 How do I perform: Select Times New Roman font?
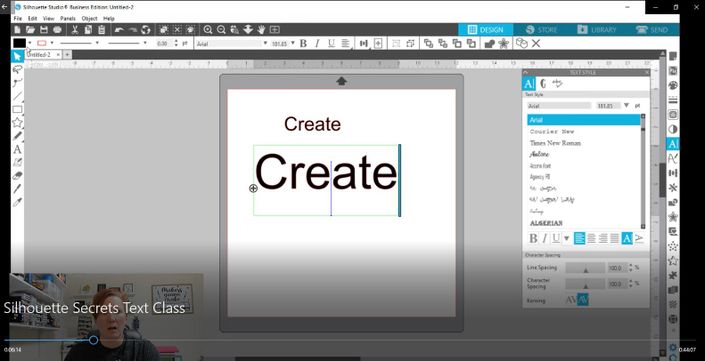[555, 143]
